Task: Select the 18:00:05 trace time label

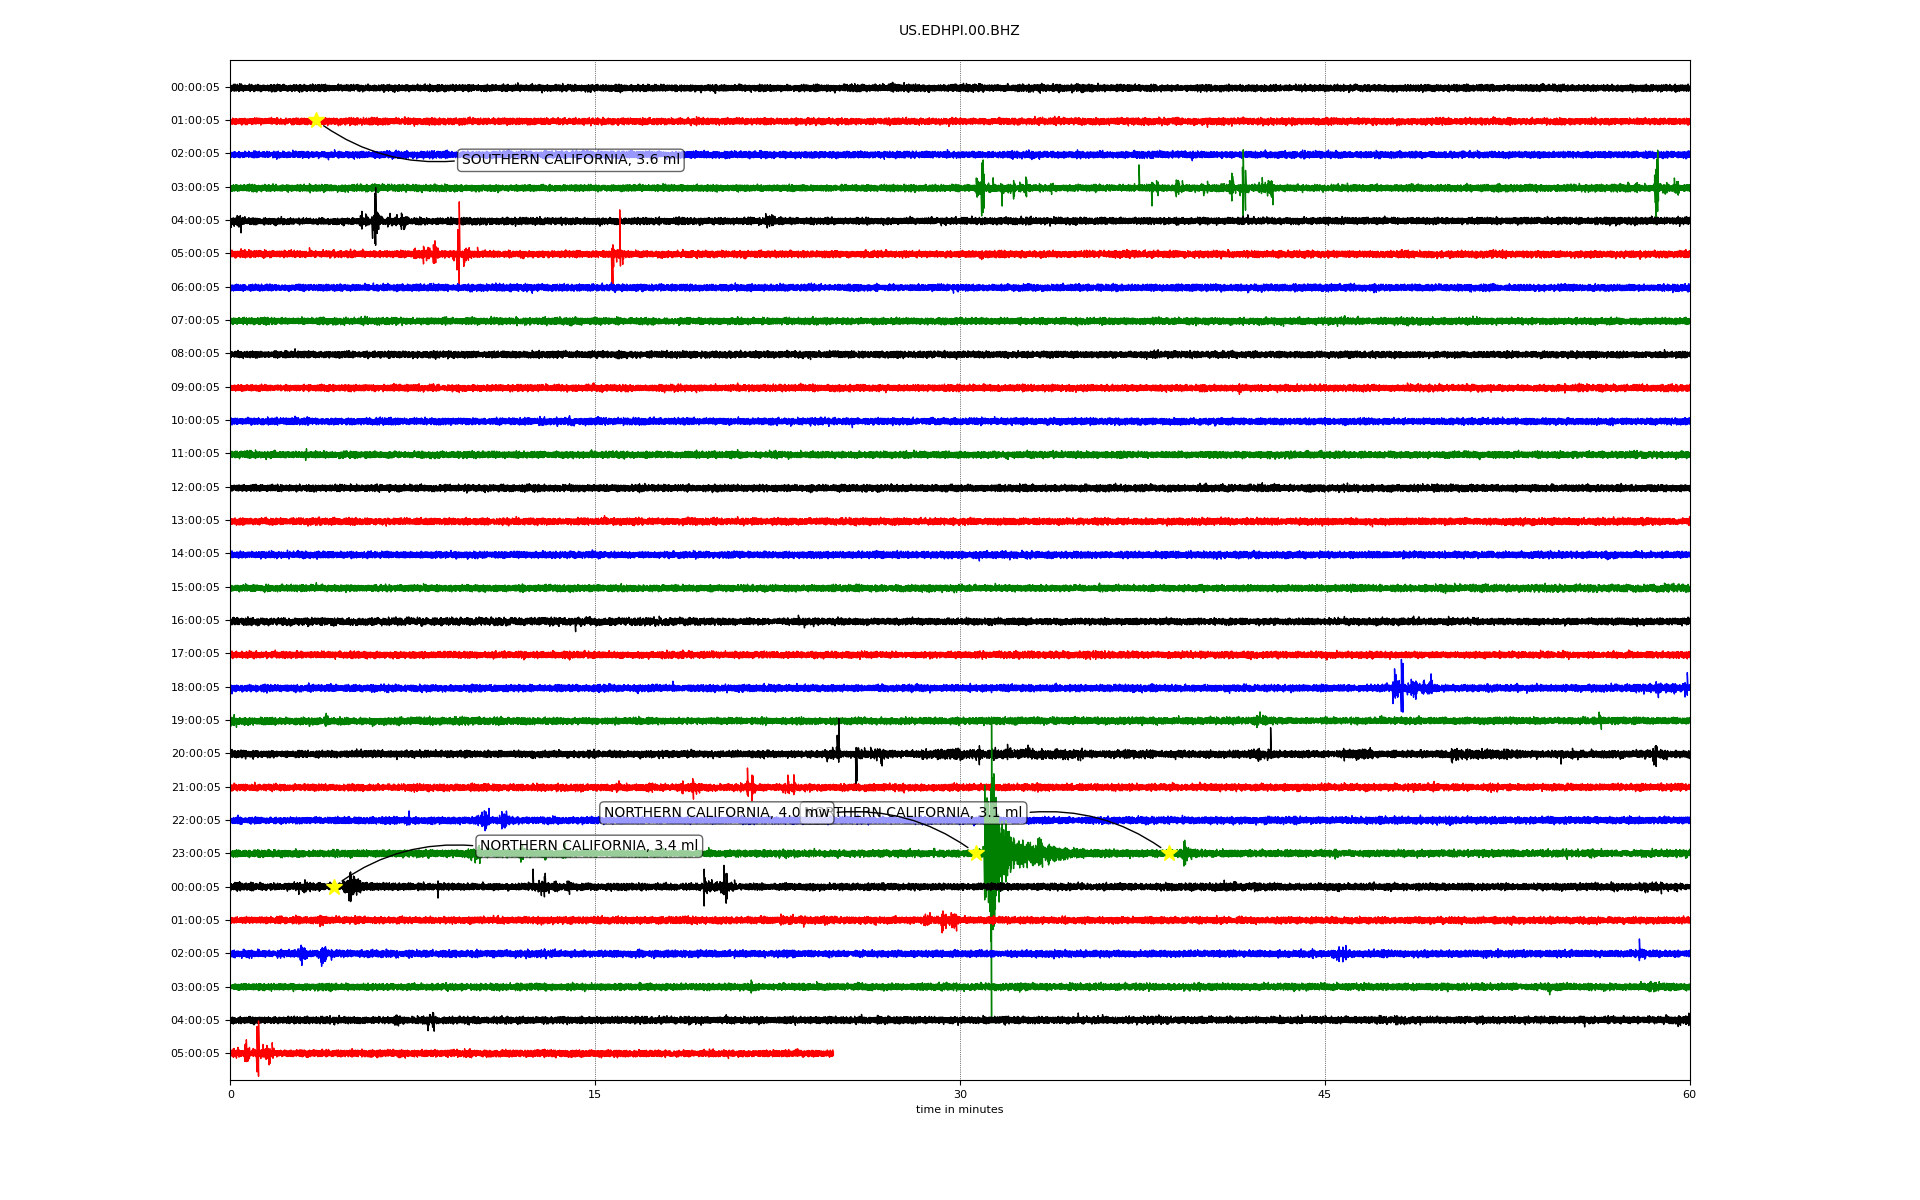Action: [195, 688]
